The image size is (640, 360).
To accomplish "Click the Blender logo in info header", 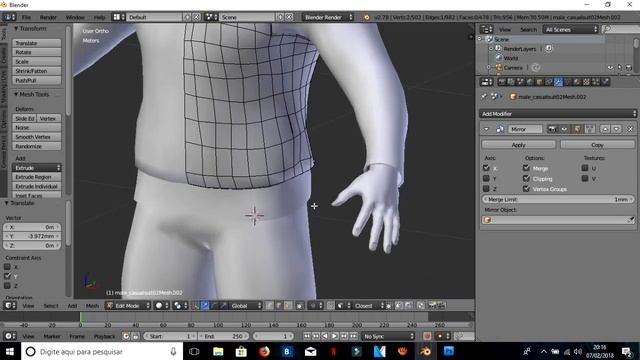I will (x=367, y=17).
